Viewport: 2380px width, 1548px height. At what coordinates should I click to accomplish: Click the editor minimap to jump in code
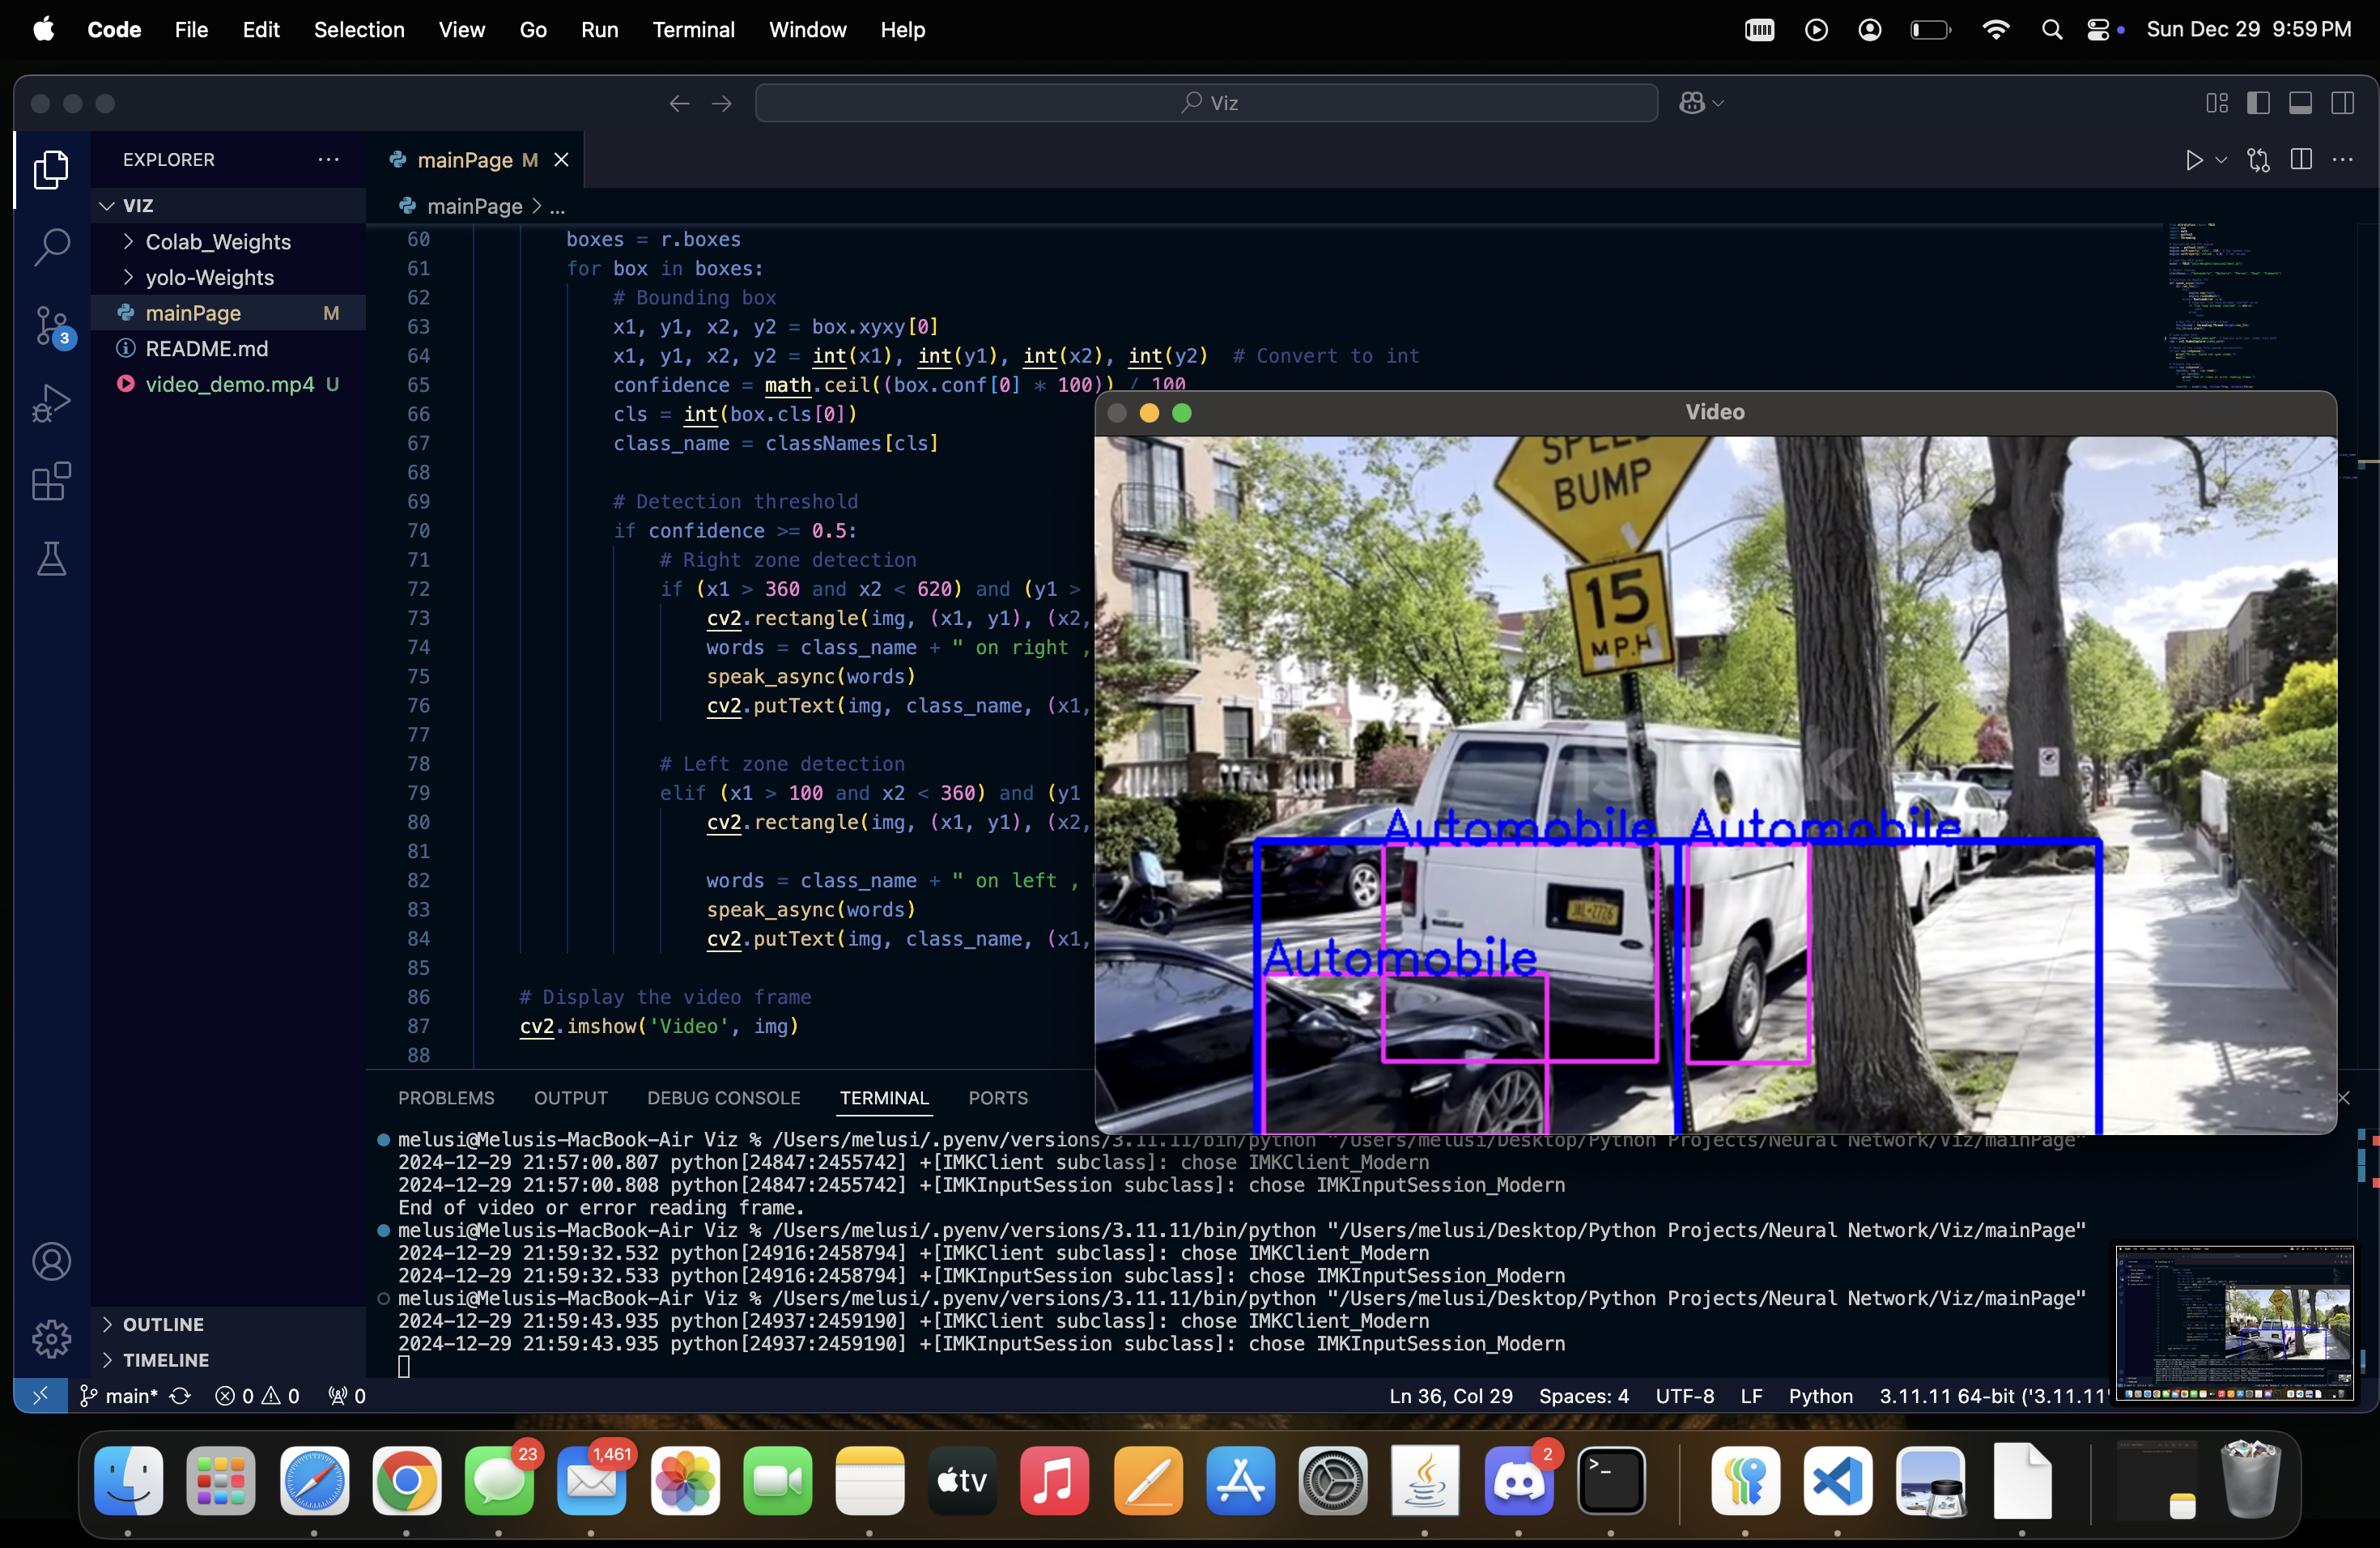pos(2220,300)
